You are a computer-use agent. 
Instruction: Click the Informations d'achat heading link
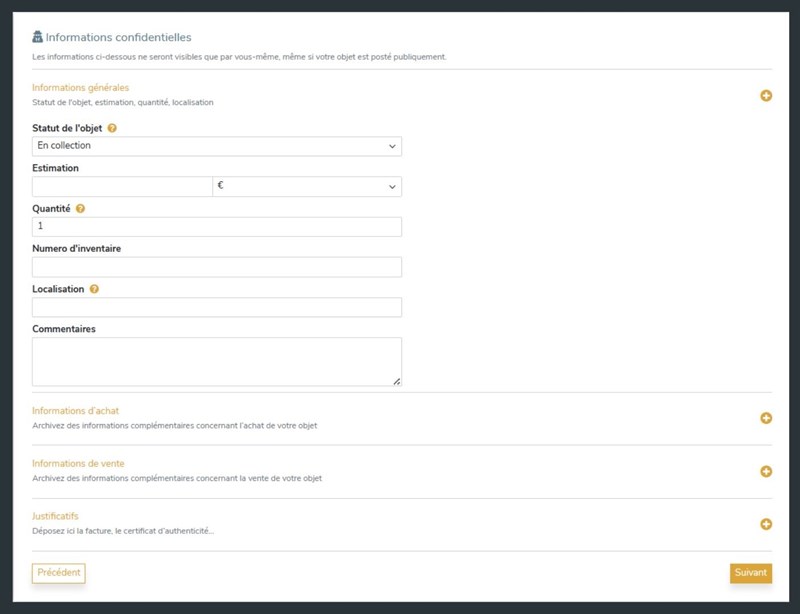click(76, 411)
